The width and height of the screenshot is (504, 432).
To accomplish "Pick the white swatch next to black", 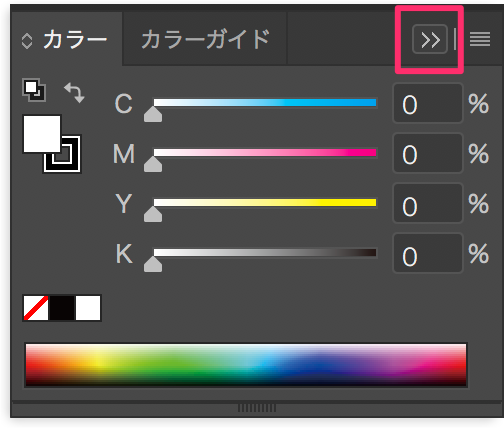I will click(88, 308).
